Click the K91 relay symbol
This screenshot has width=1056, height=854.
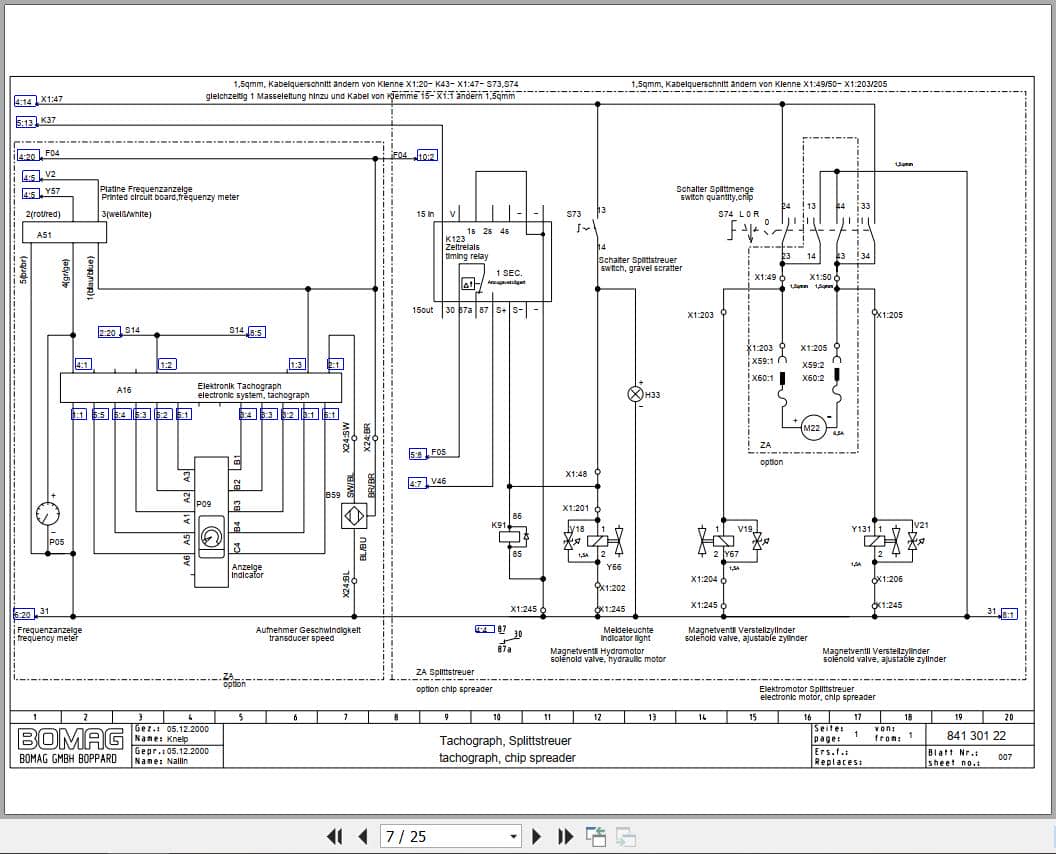click(x=508, y=538)
